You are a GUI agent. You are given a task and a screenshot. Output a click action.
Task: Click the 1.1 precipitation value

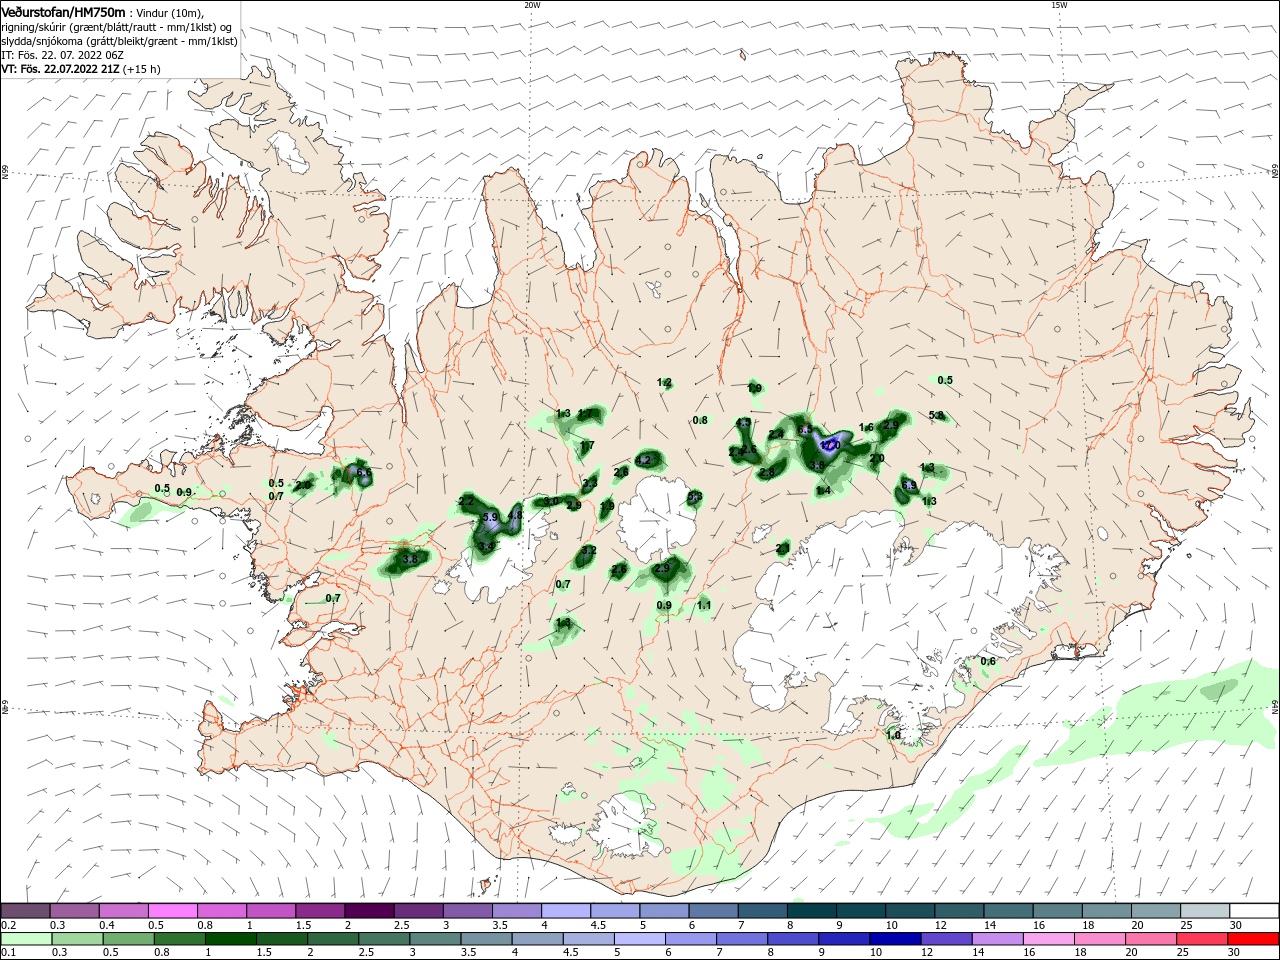(x=704, y=605)
